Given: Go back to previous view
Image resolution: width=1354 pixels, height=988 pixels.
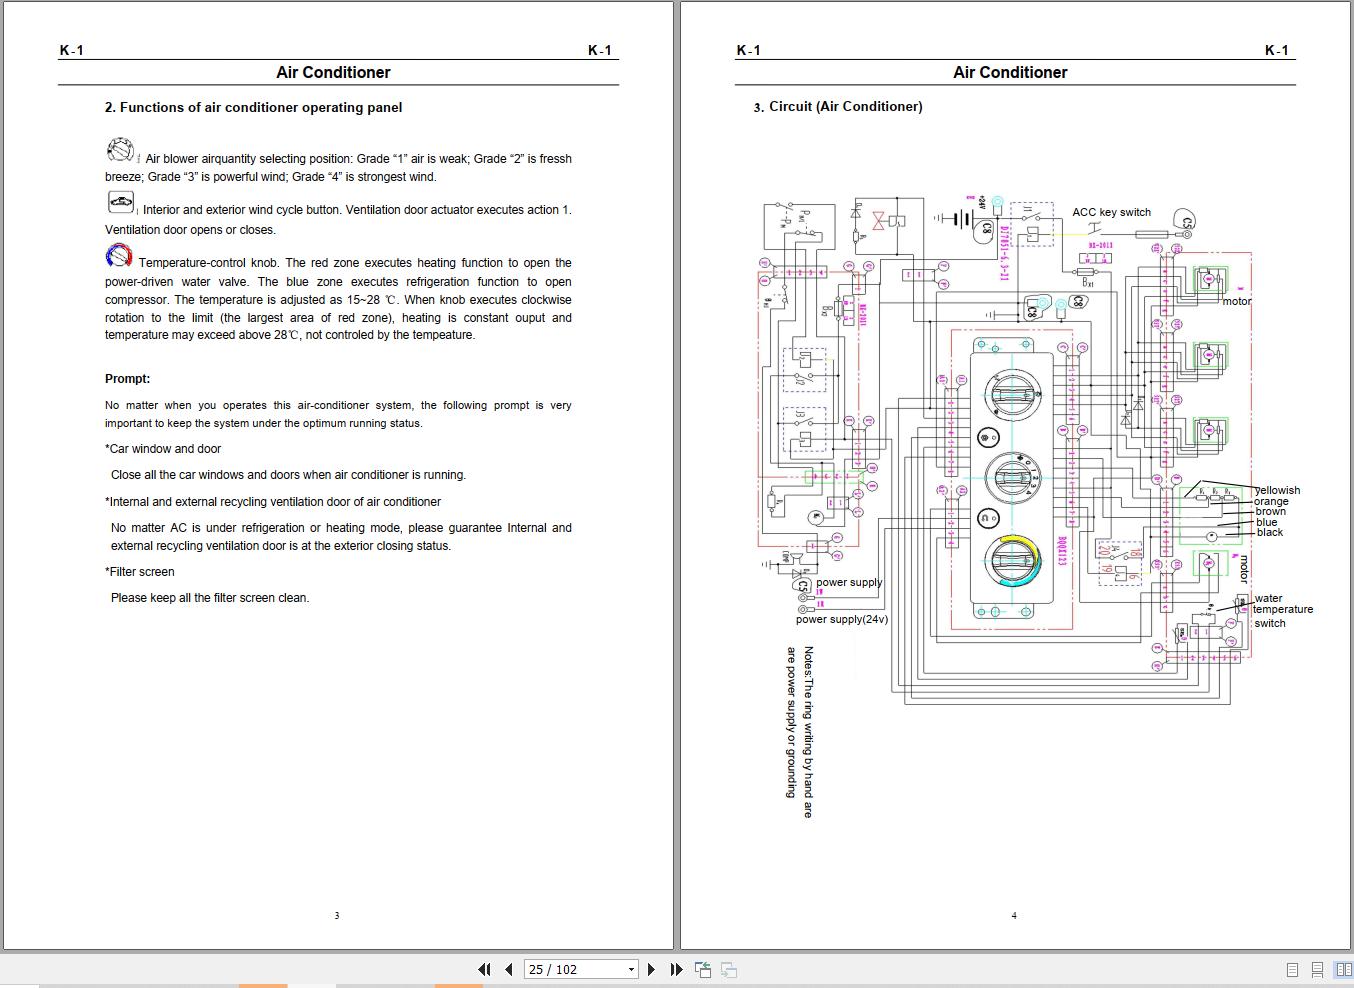Looking at the screenshot, I should (703, 969).
